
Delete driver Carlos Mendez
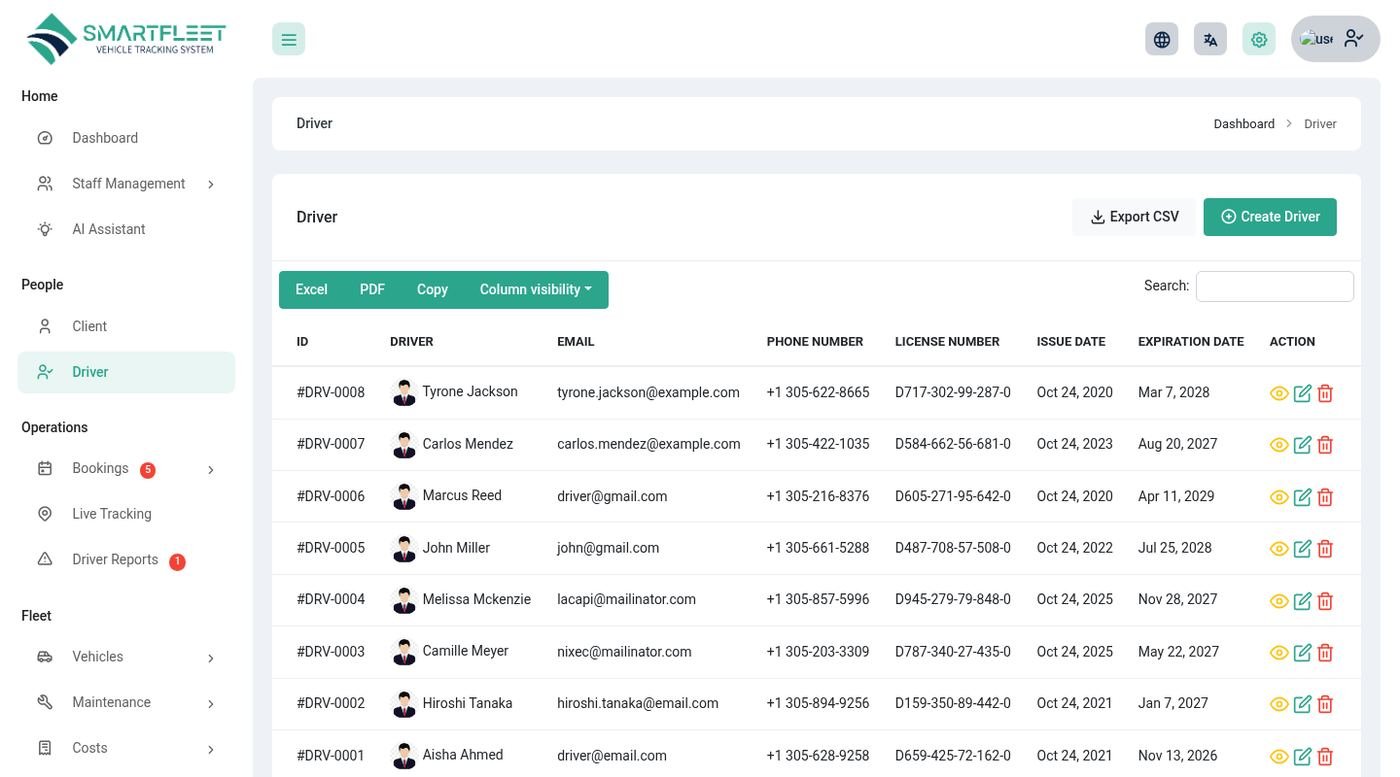click(x=1325, y=445)
